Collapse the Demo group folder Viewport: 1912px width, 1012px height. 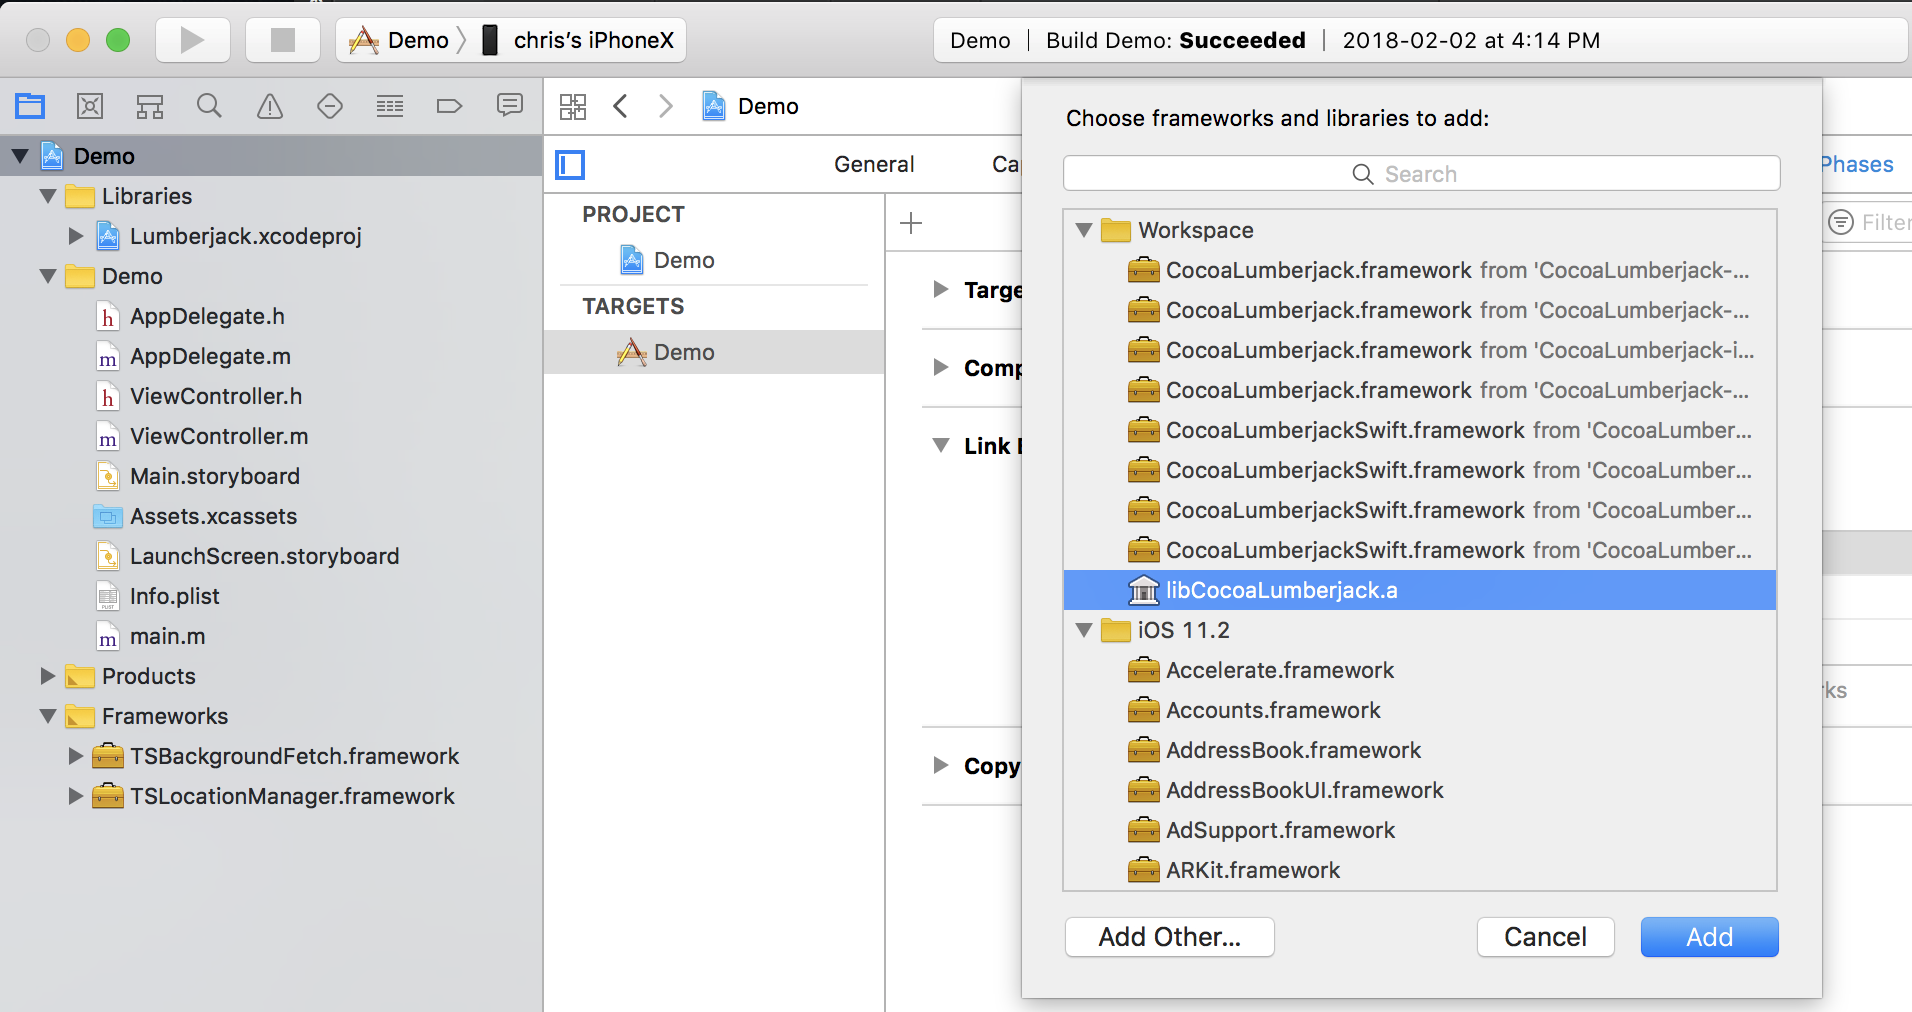(x=48, y=276)
